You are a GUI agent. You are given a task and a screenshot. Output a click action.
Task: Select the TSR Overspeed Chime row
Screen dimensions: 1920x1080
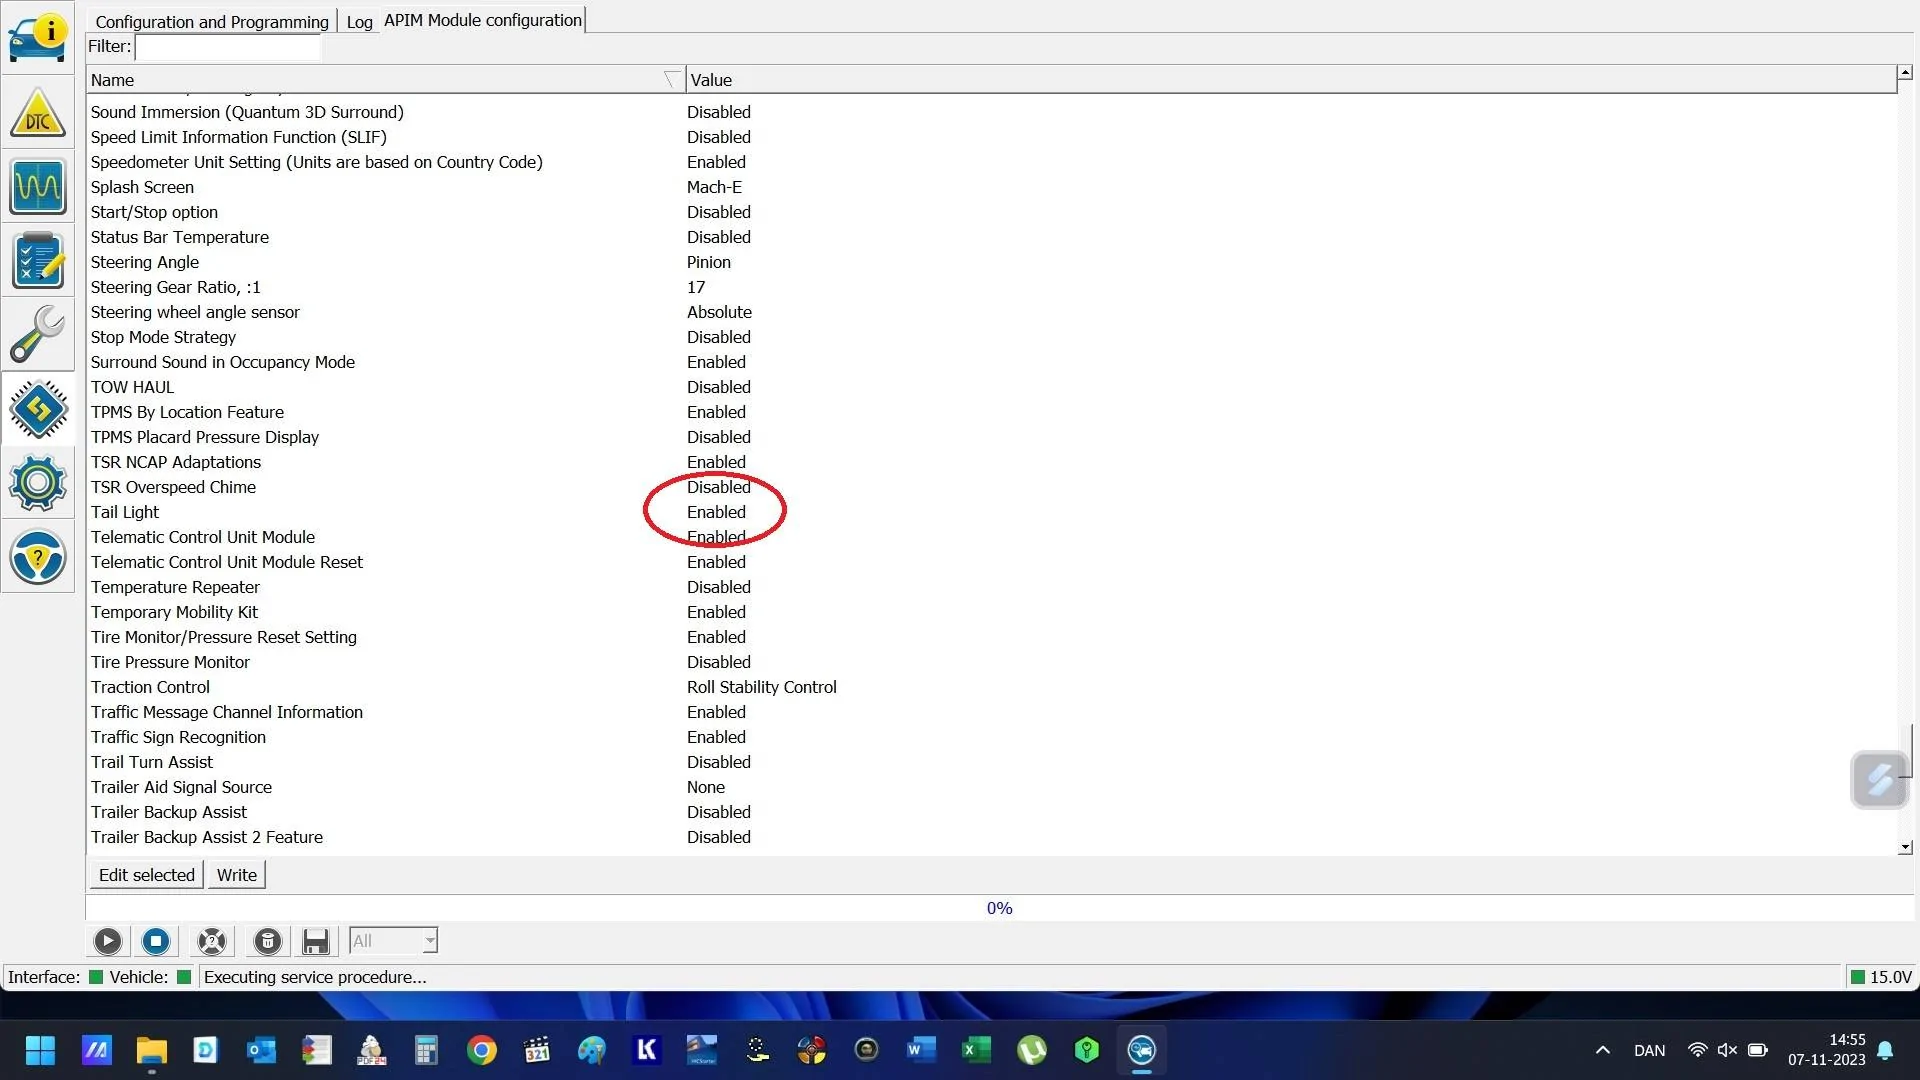click(991, 487)
